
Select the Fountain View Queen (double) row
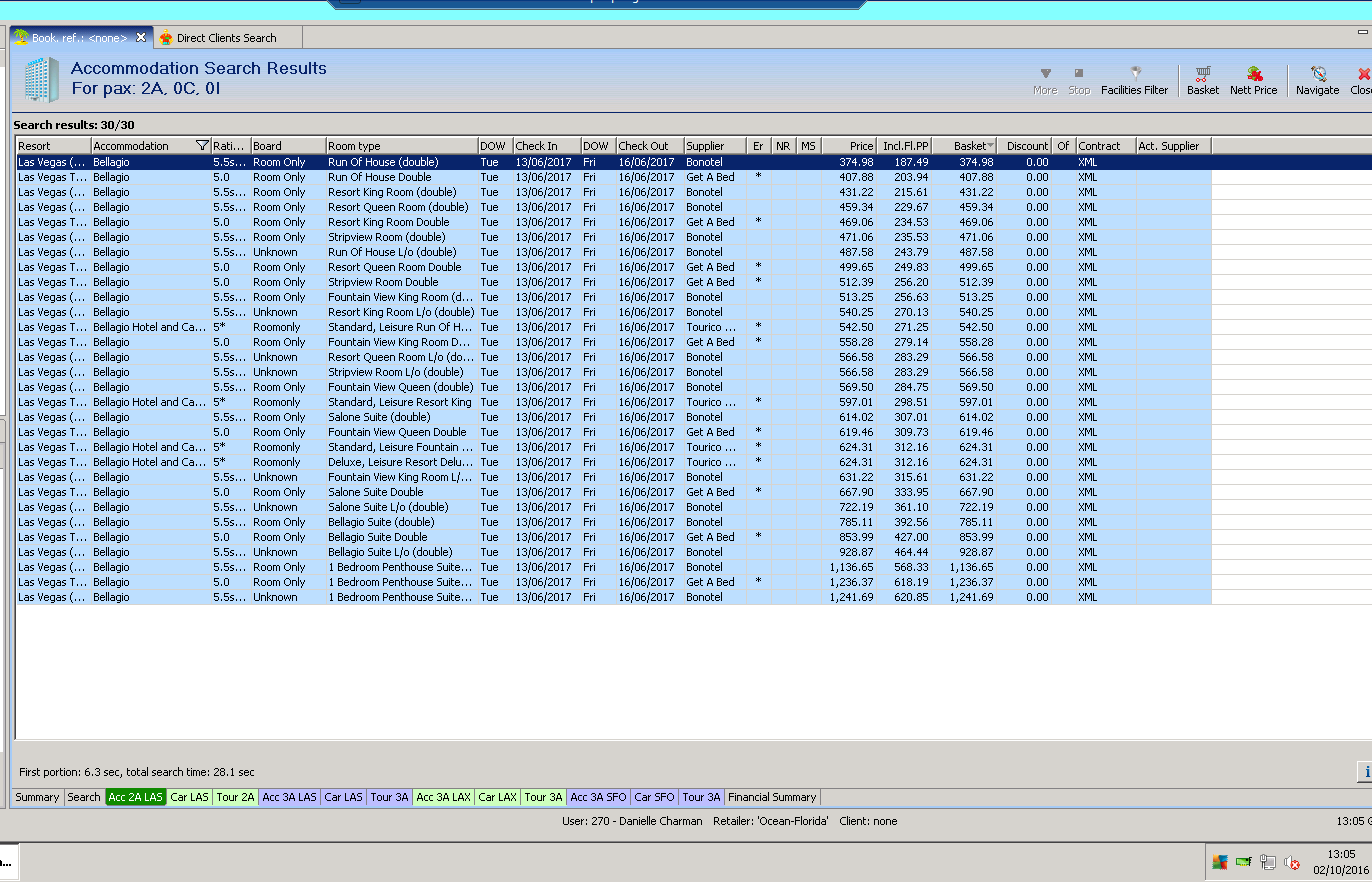click(x=613, y=387)
